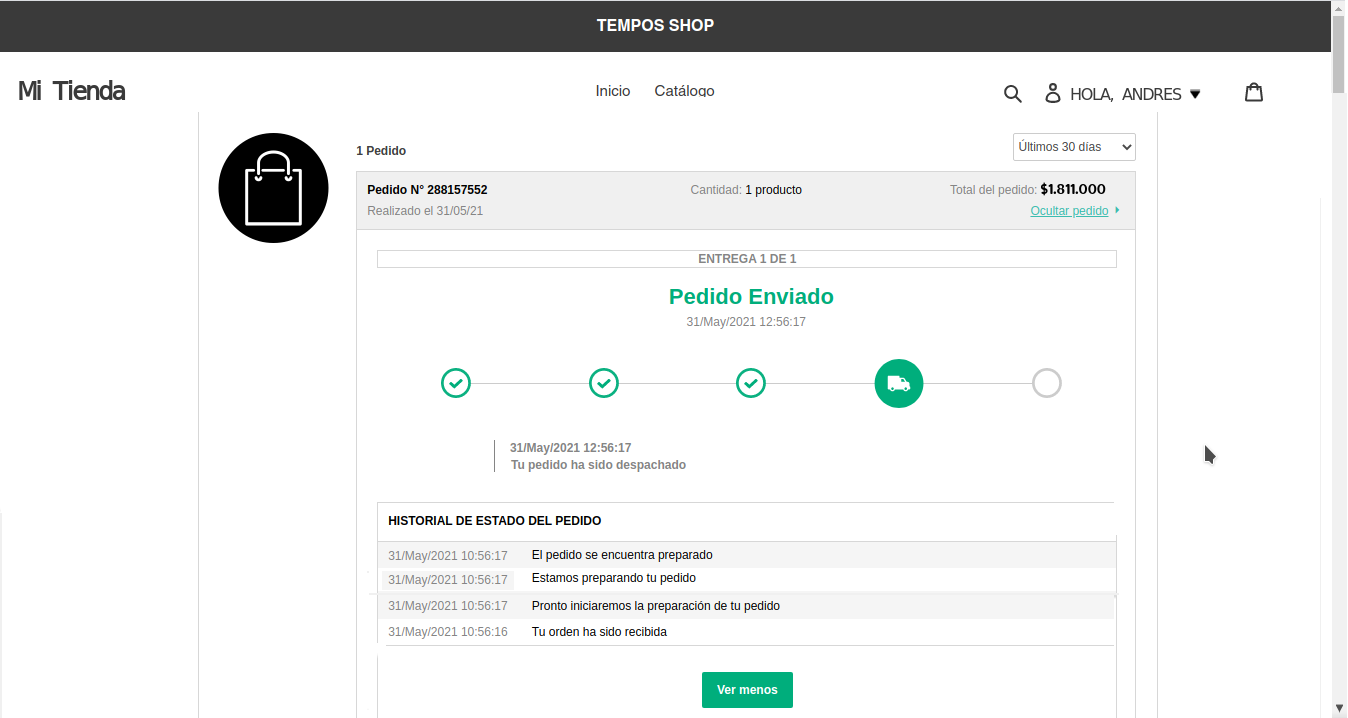Open the Últimos 30 días dropdown
The width and height of the screenshot is (1348, 718).
[1073, 147]
